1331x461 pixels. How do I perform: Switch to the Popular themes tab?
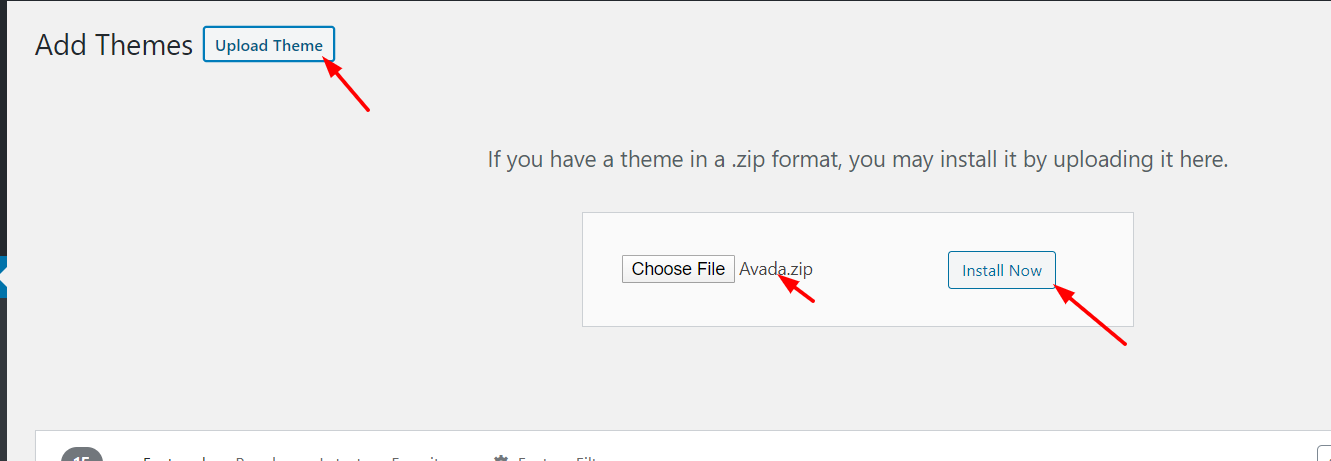263,458
